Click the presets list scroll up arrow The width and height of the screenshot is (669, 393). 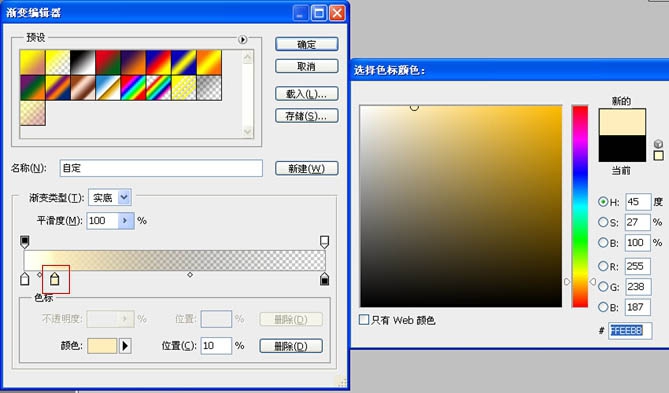click(x=247, y=57)
